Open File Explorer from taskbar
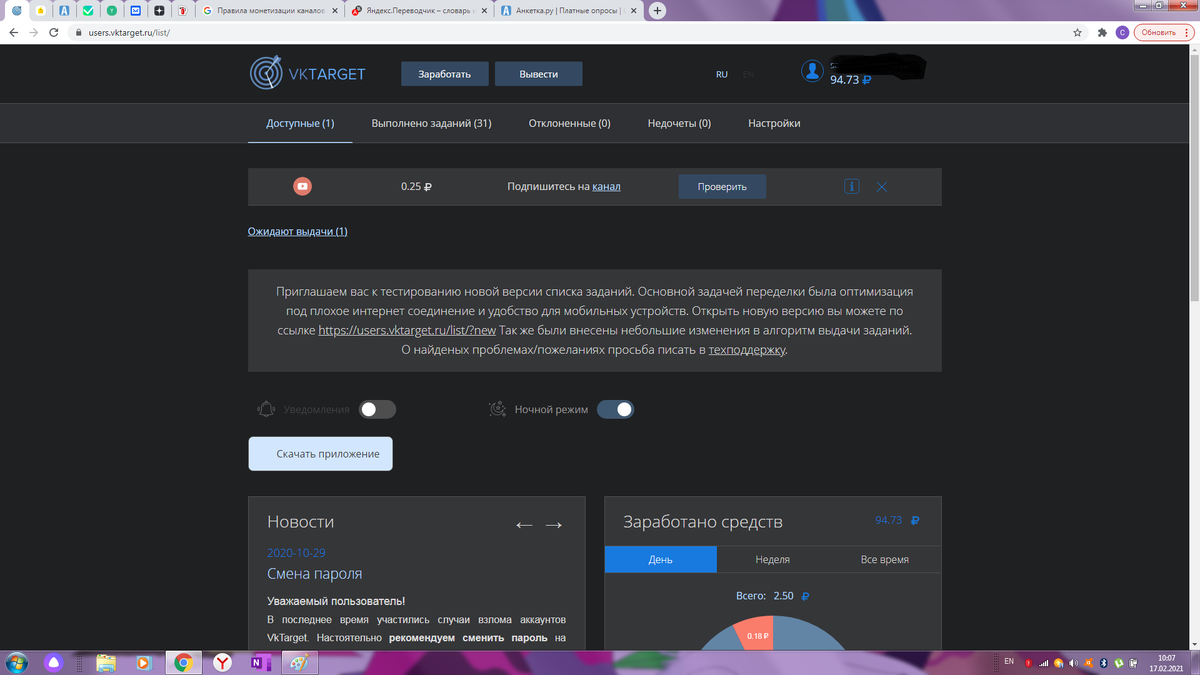This screenshot has height=675, width=1200. click(x=106, y=662)
